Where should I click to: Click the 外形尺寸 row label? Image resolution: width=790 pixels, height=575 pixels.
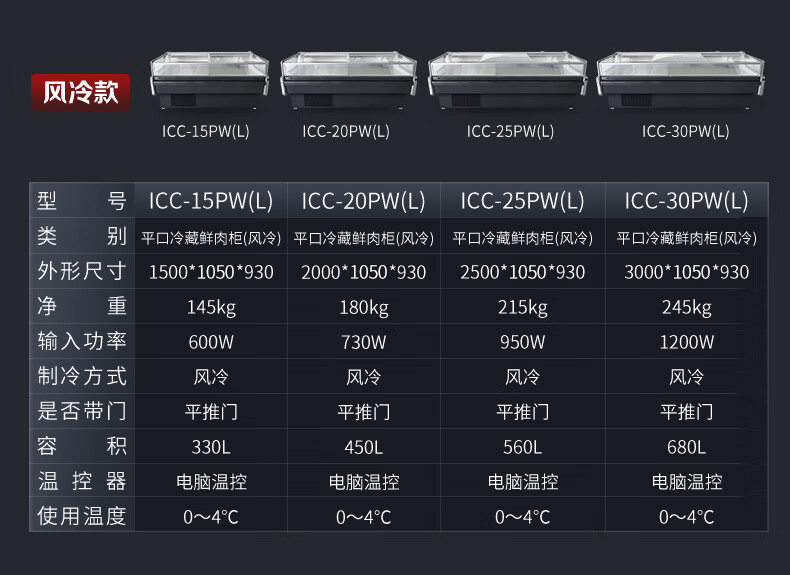82,271
